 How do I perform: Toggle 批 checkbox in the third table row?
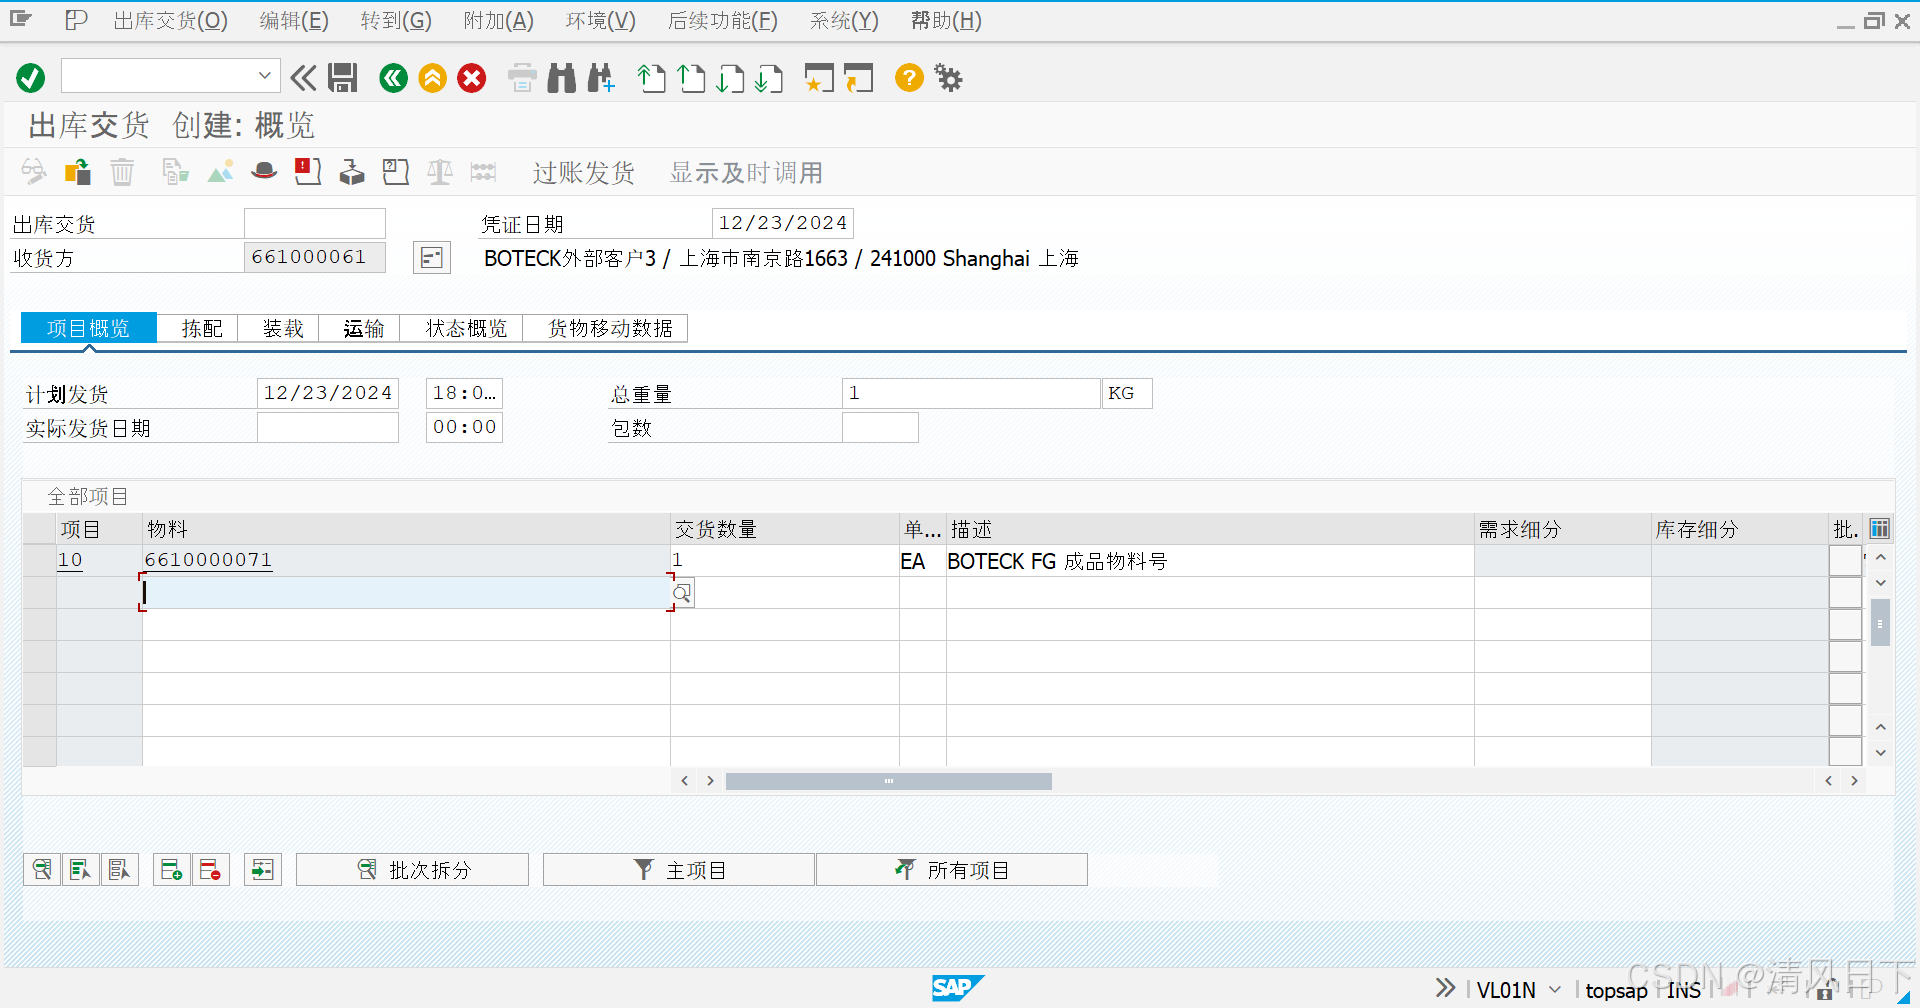click(x=1845, y=625)
